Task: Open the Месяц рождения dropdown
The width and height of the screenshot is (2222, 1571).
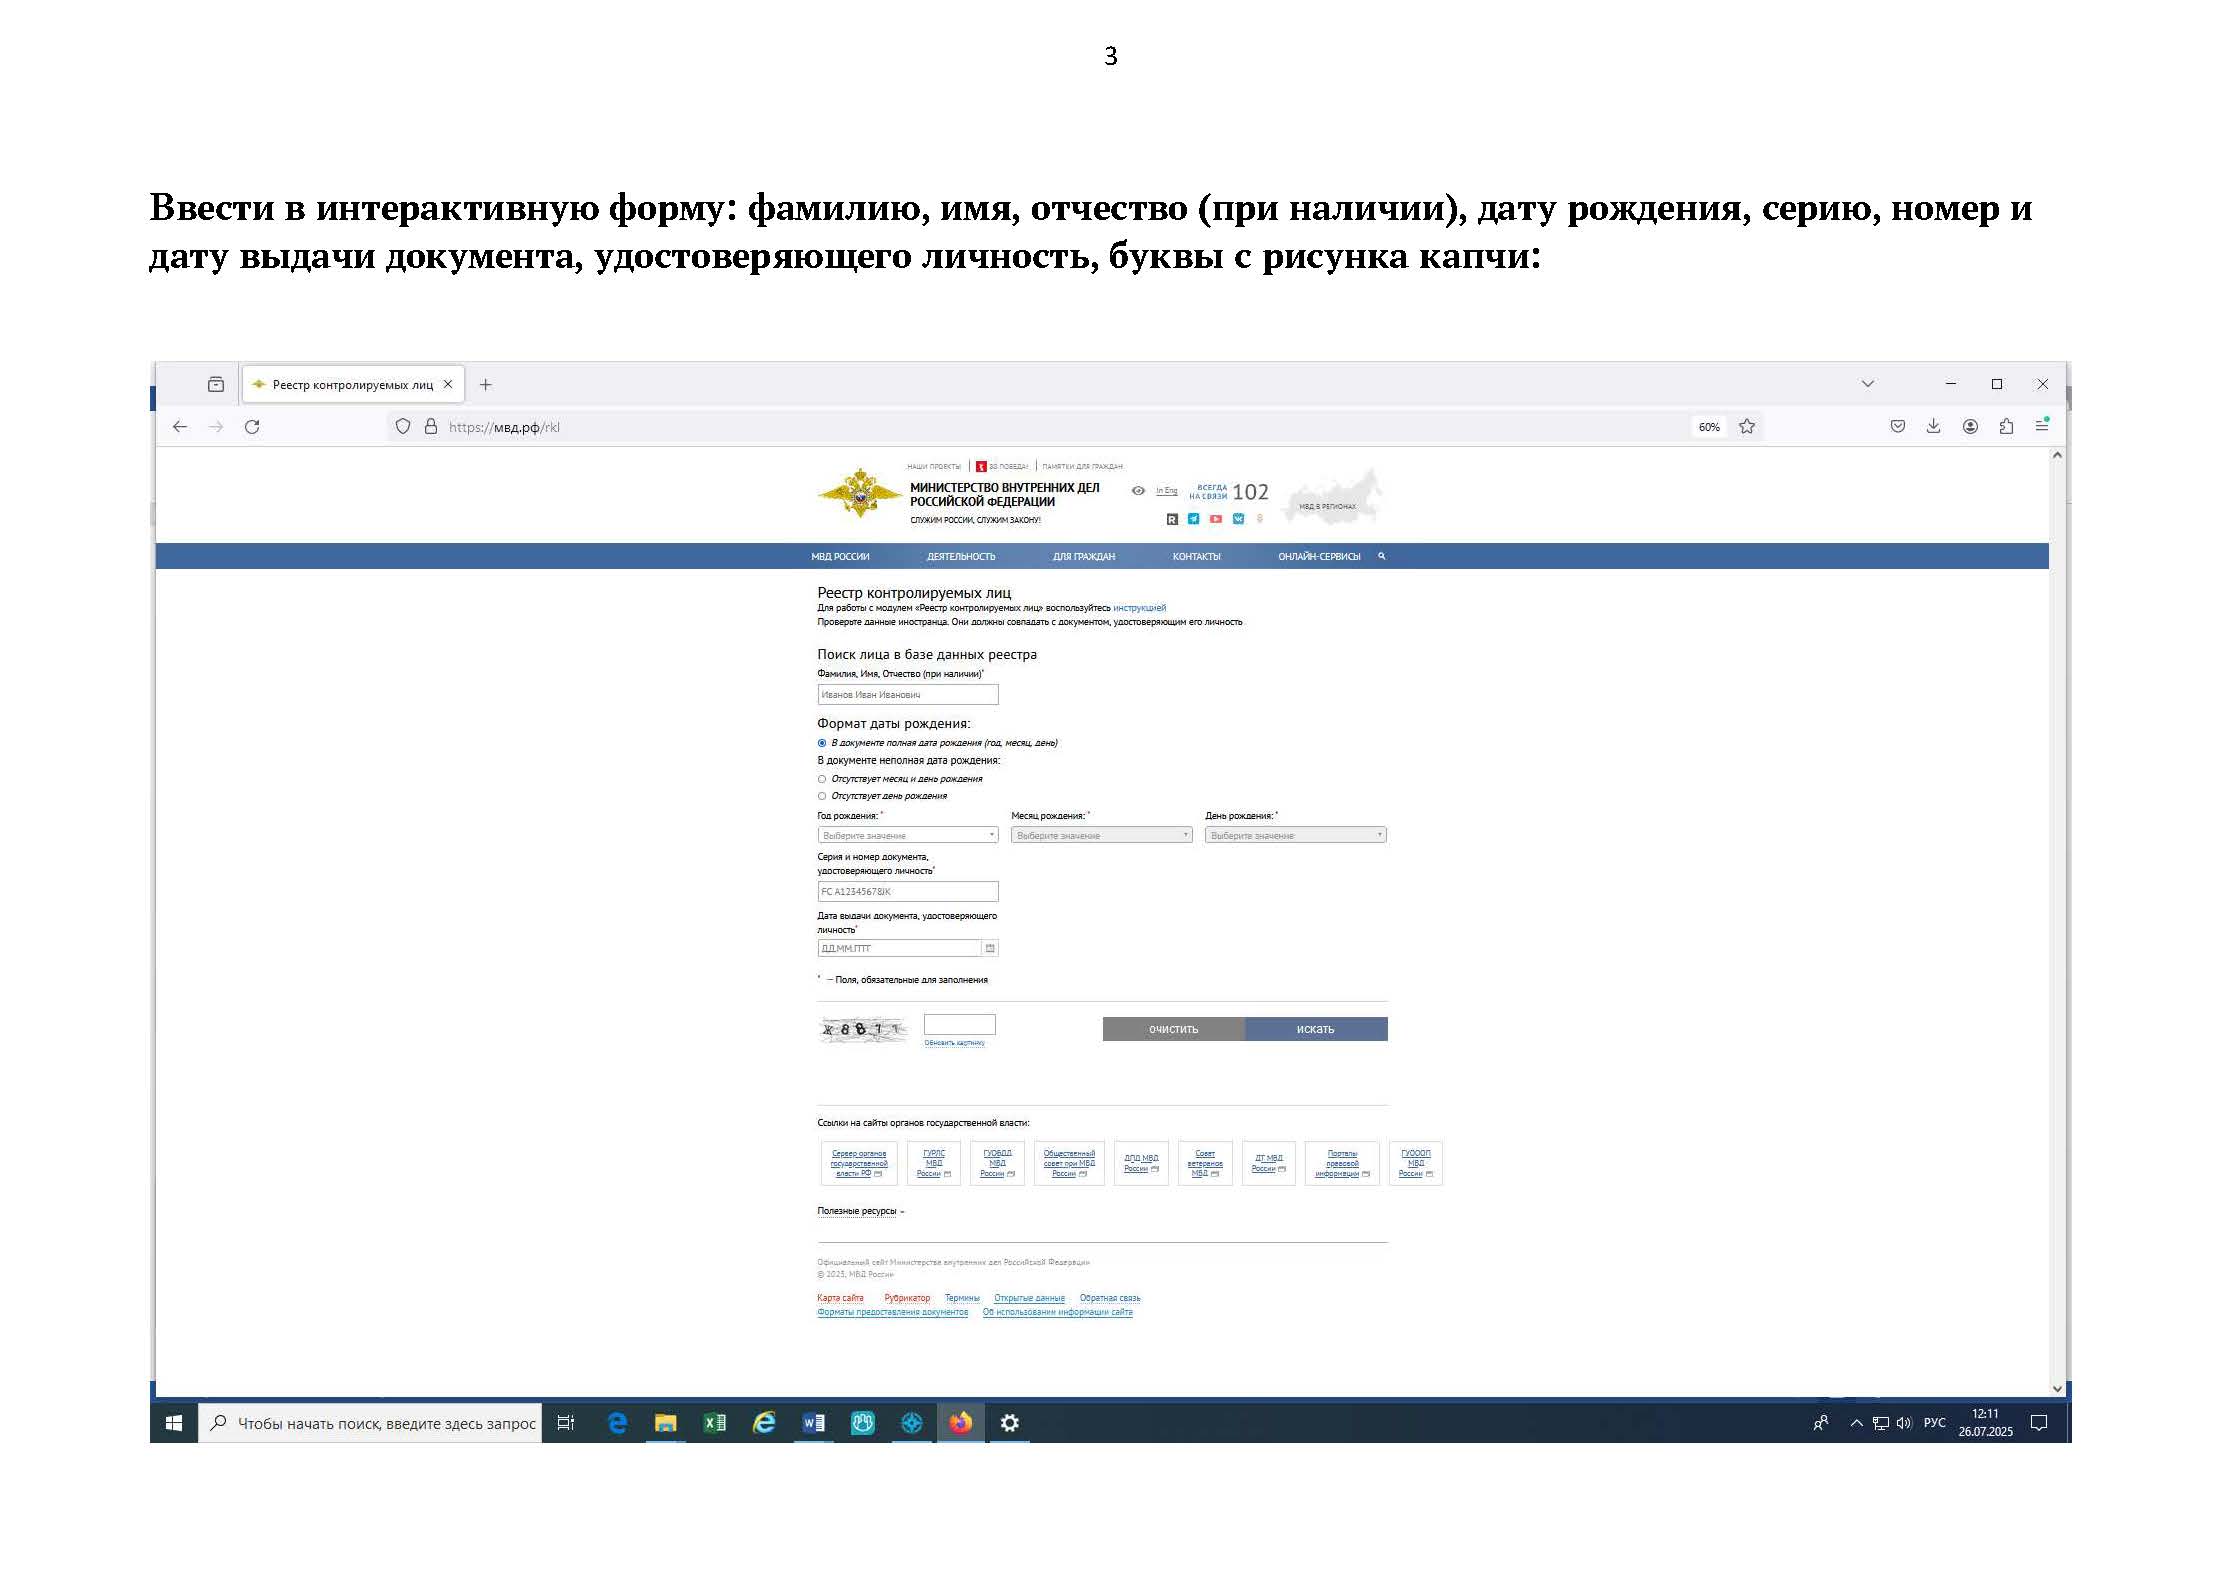Action: [1101, 835]
